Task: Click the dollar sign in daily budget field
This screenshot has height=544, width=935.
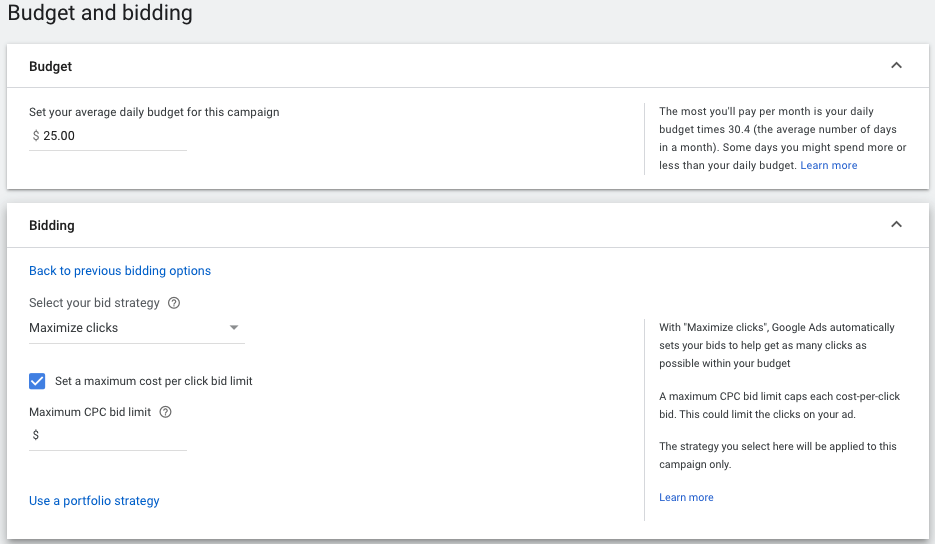Action: pyautogui.click(x=36, y=136)
